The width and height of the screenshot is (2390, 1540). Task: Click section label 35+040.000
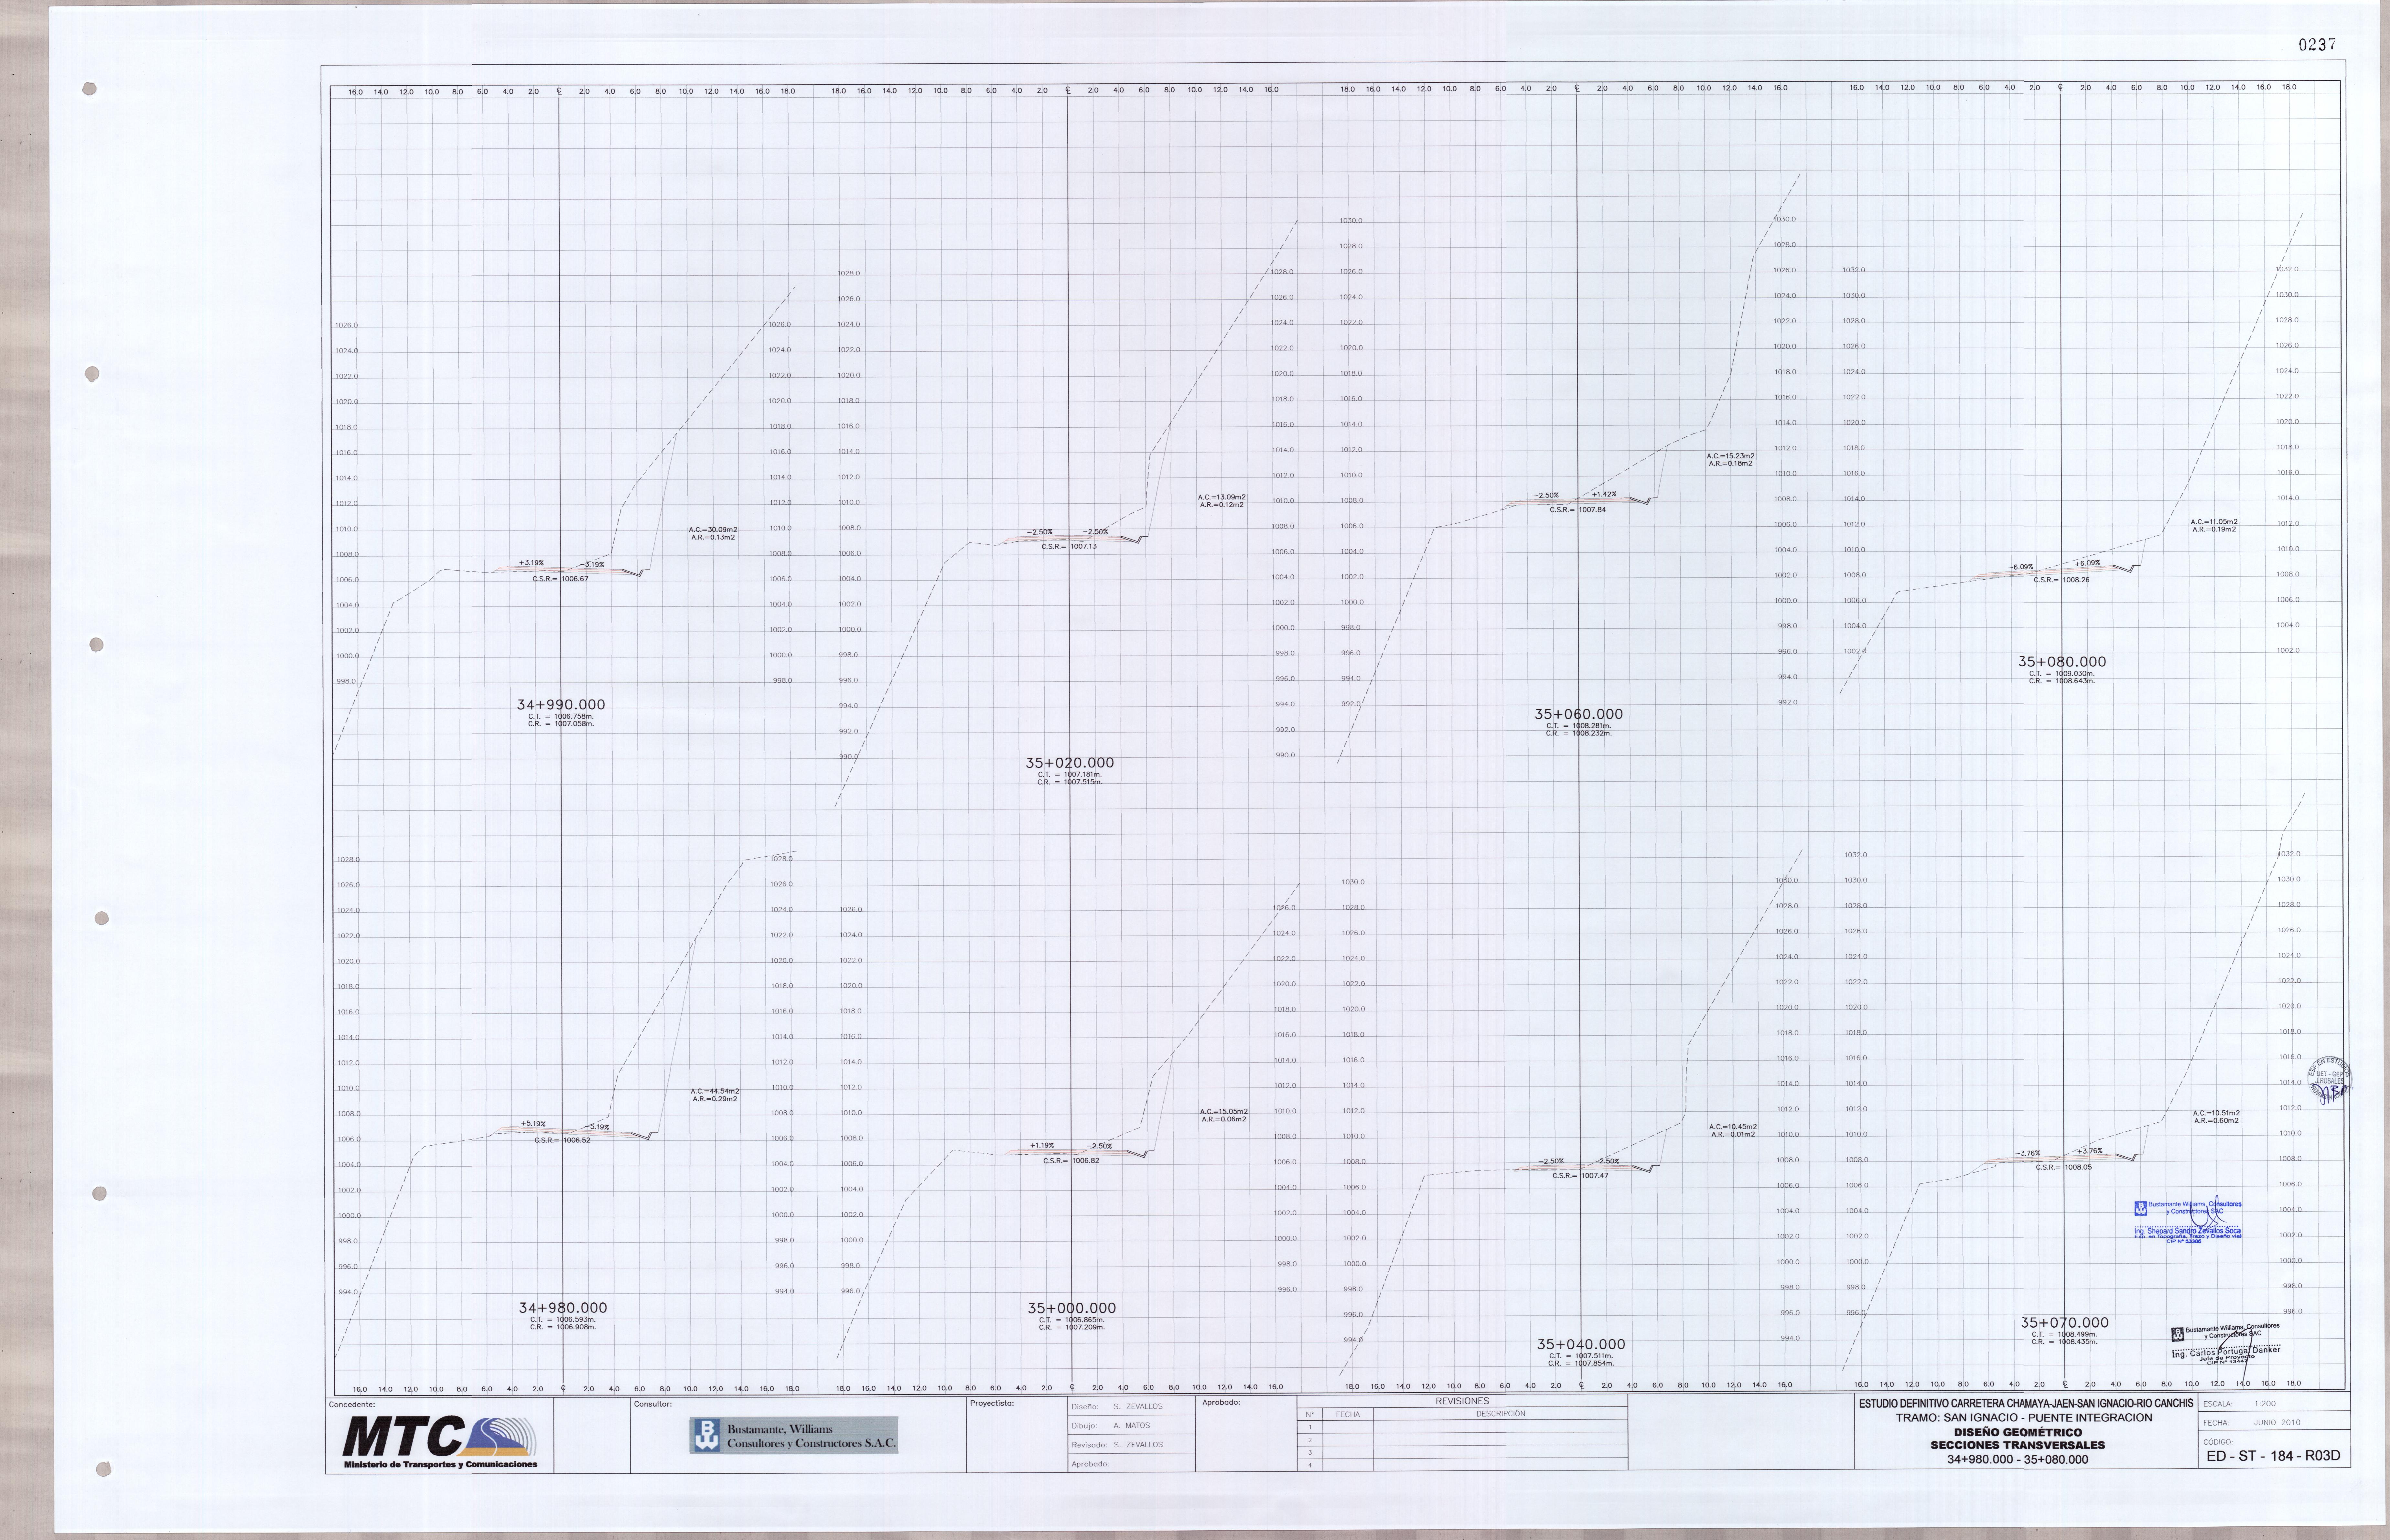(x=1581, y=1345)
